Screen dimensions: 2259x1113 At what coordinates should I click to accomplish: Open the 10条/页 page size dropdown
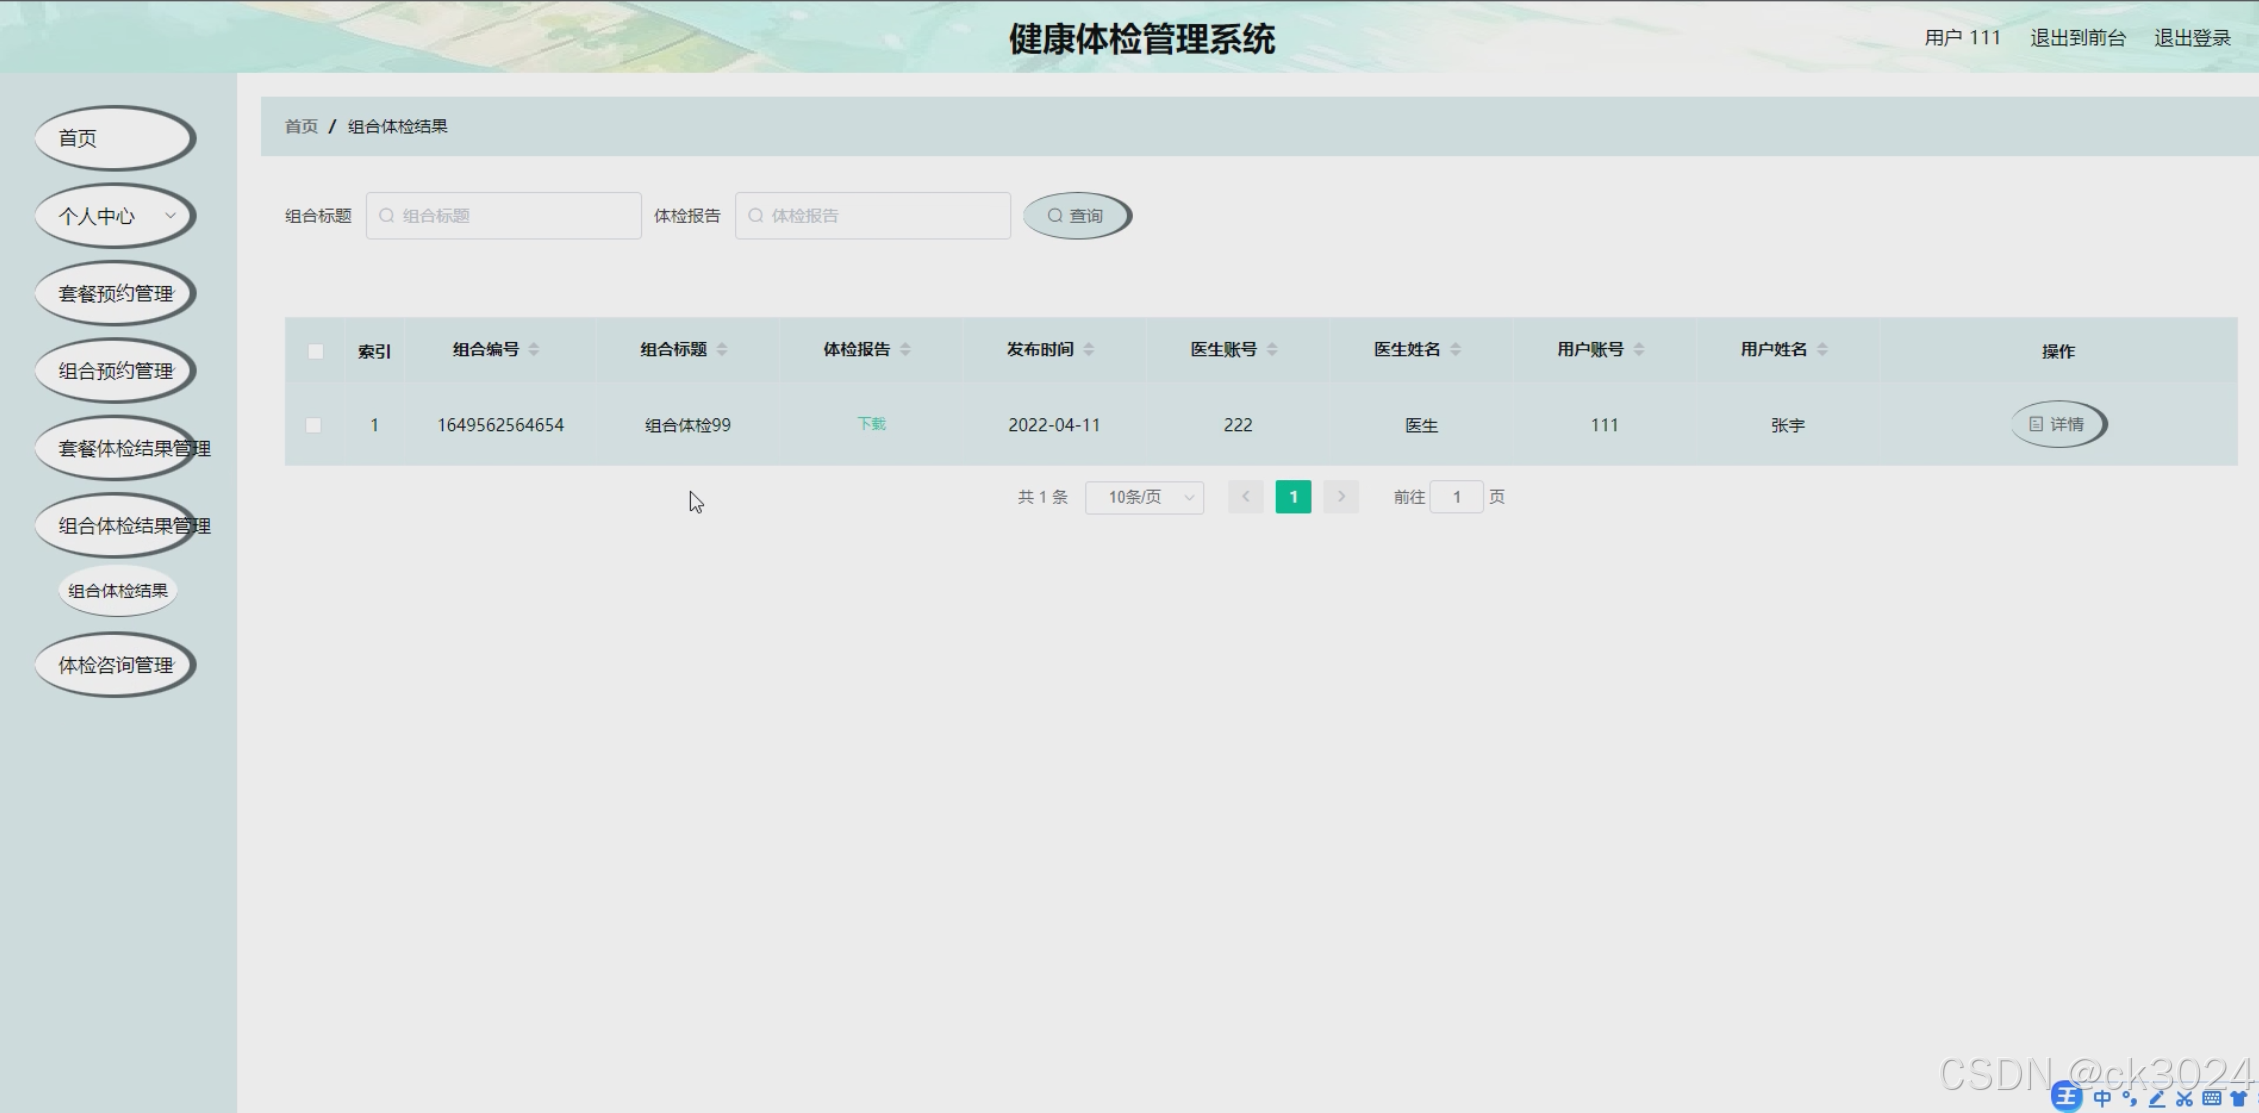point(1144,497)
